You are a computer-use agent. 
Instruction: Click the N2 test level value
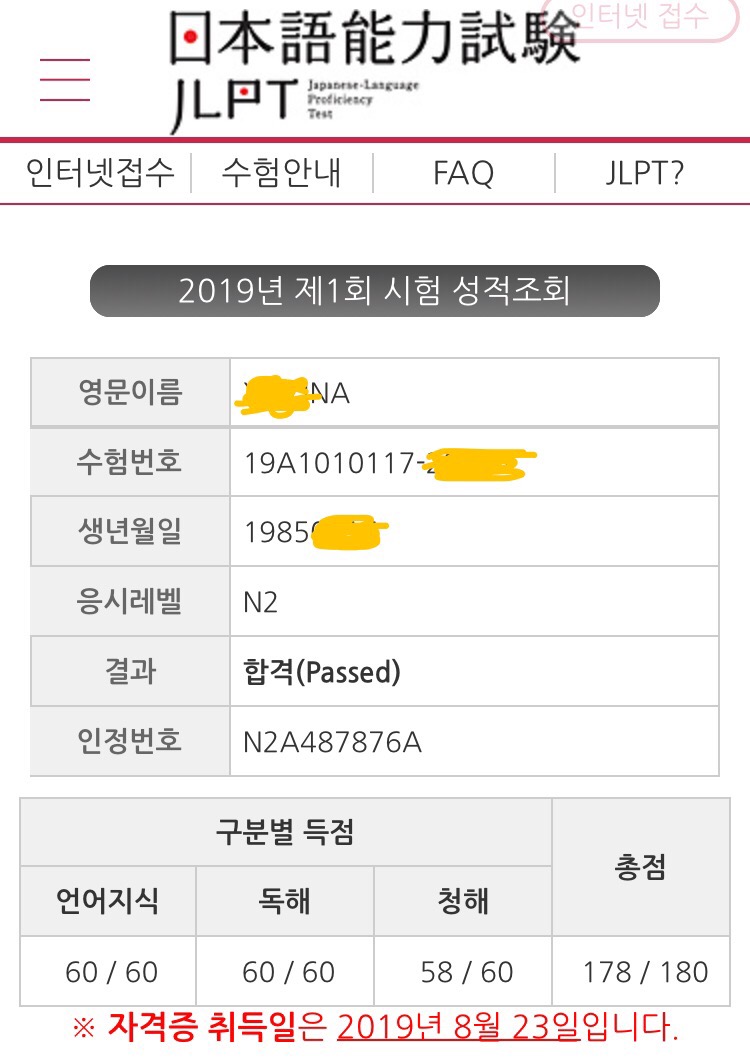tap(261, 602)
